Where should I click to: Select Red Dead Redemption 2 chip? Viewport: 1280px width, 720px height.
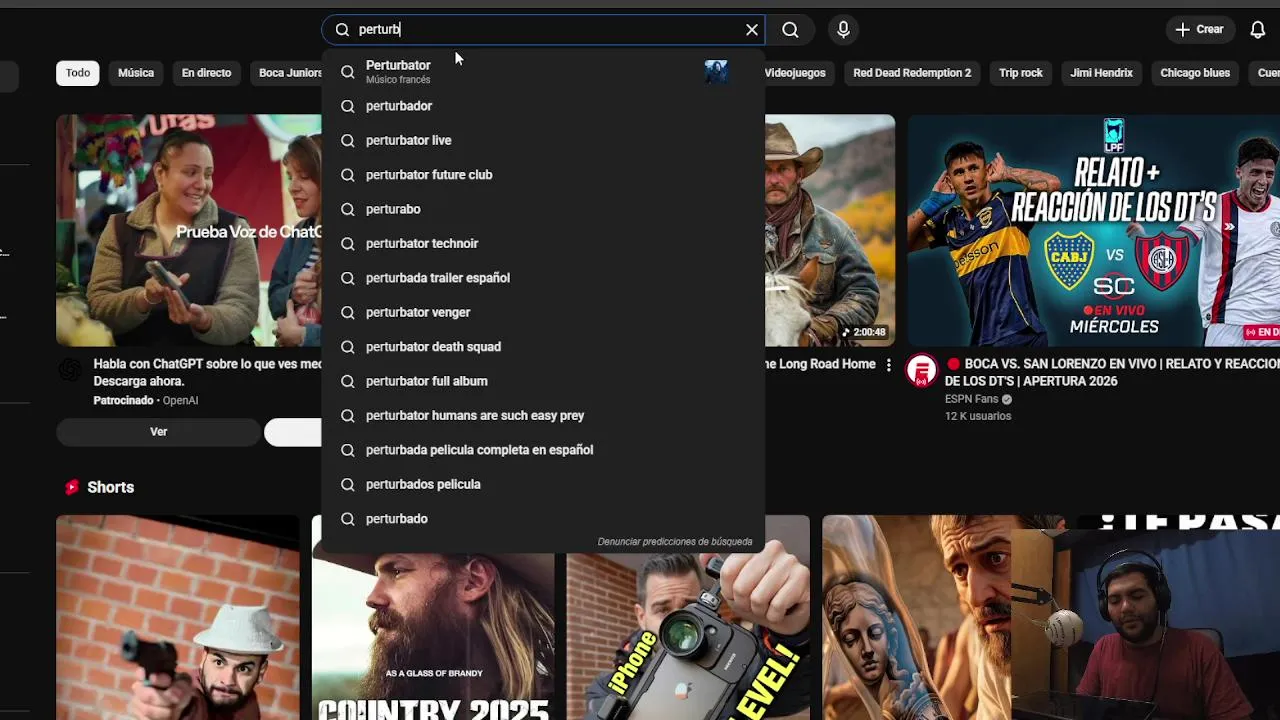pyautogui.click(x=912, y=73)
